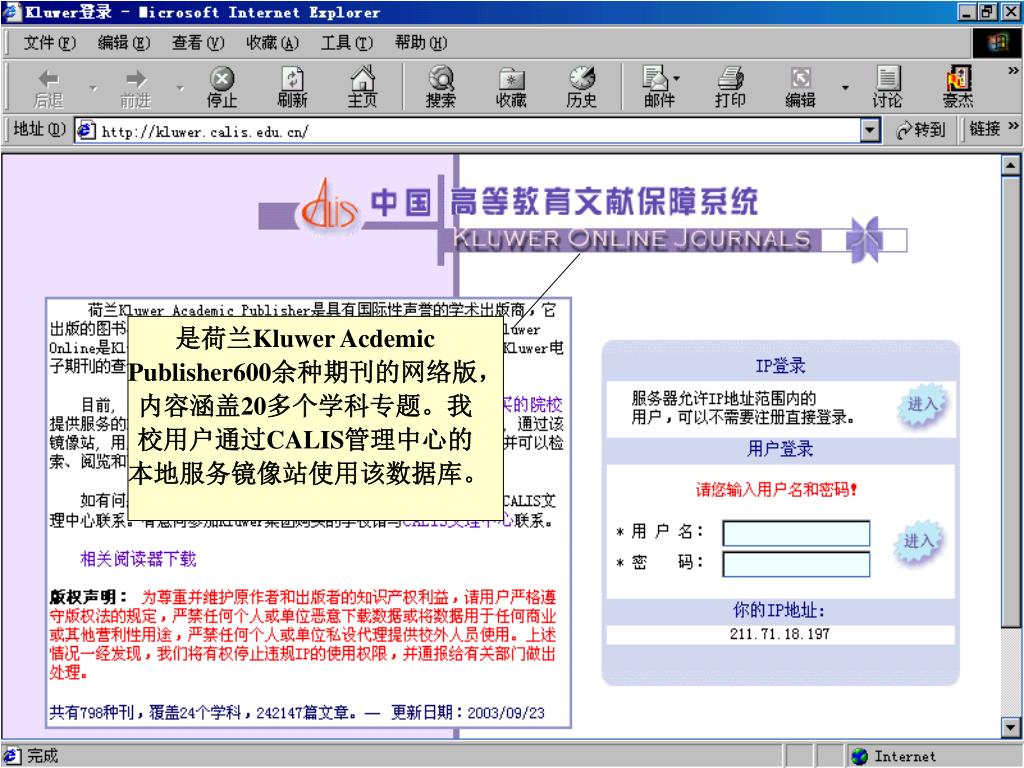This screenshot has width=1024, height=768.
Task: Open the Forward button history dropdown arrow
Action: [180, 88]
